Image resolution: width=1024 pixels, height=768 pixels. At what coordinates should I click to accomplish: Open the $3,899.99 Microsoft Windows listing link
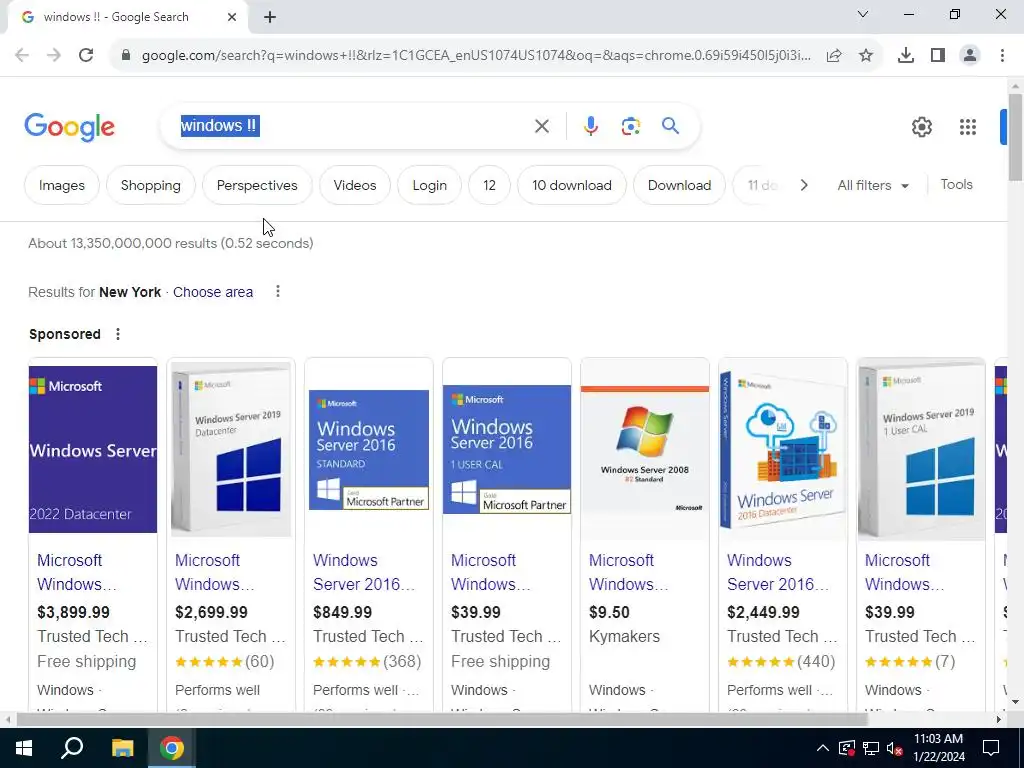[77, 572]
